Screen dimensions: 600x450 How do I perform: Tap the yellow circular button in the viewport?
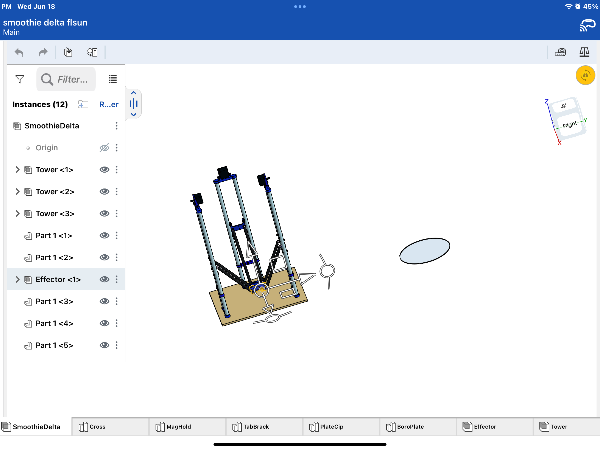pyautogui.click(x=584, y=76)
